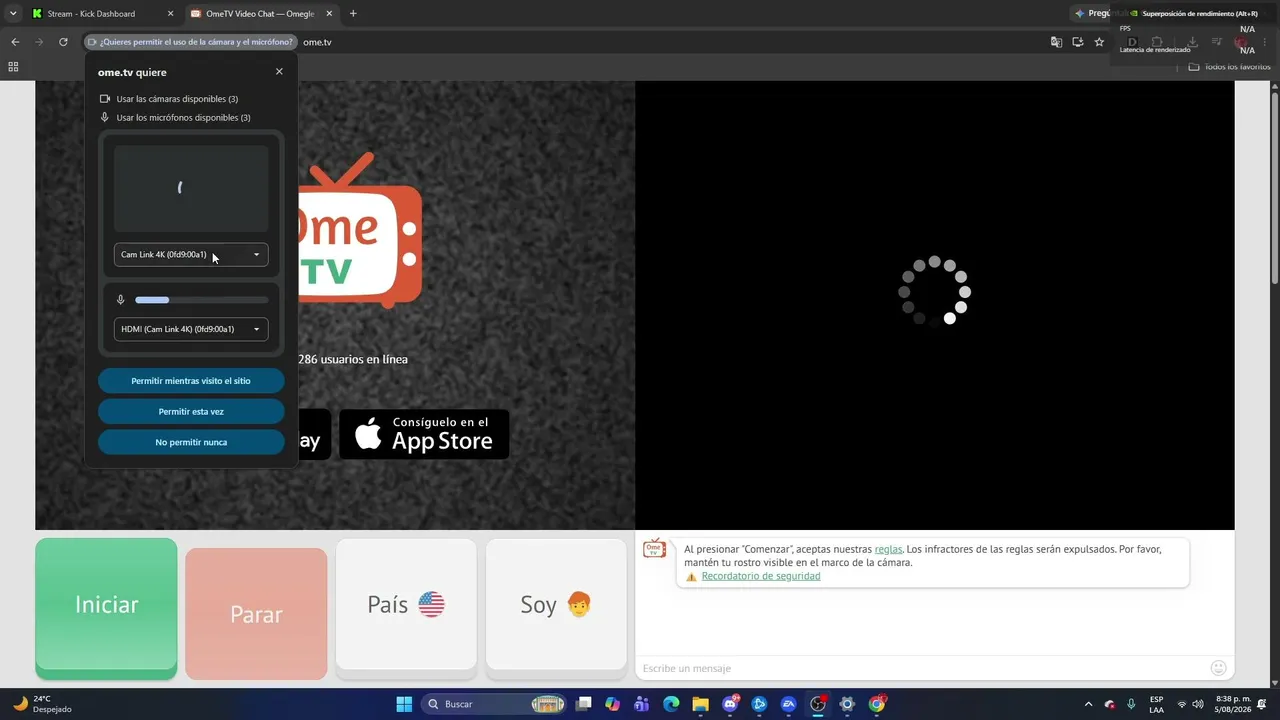Click the red Parar button

(x=256, y=614)
